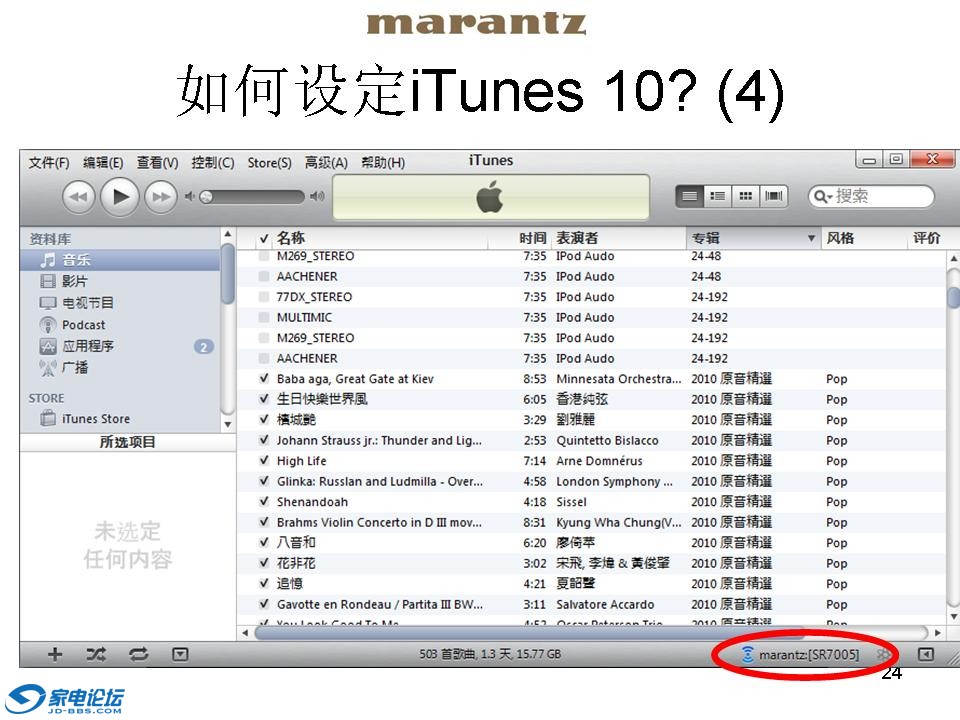Click the track list scroll down arrow

point(953,617)
